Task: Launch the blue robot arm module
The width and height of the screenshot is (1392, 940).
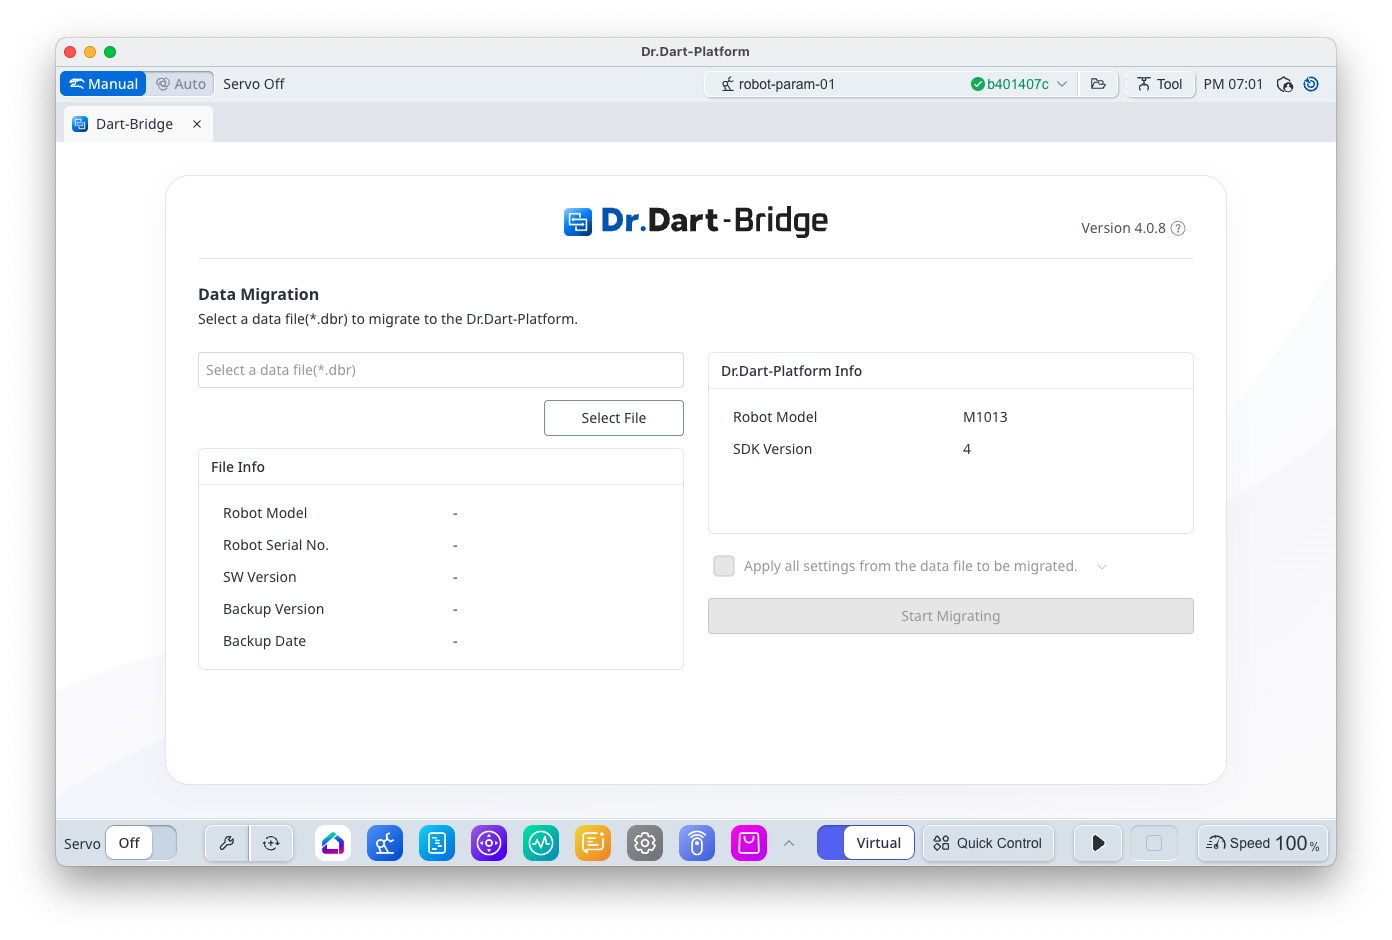Action: point(385,843)
